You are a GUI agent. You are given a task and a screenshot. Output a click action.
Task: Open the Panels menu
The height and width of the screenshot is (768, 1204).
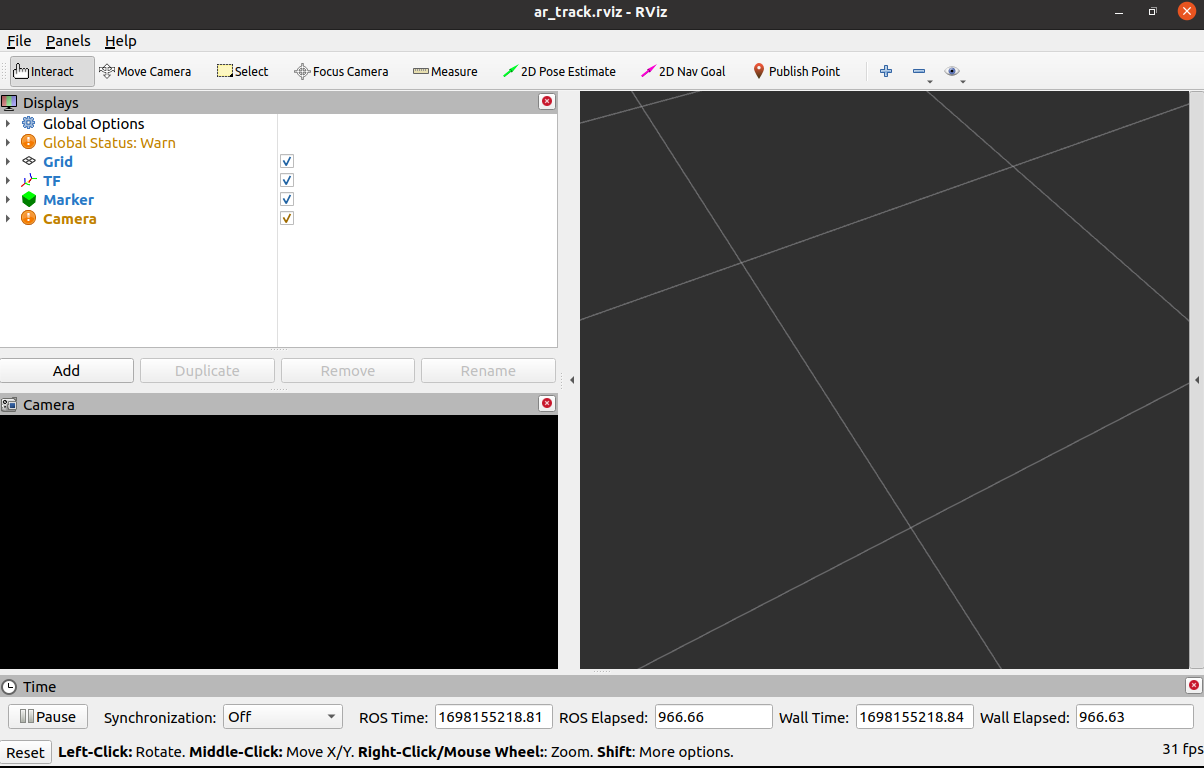coord(68,41)
